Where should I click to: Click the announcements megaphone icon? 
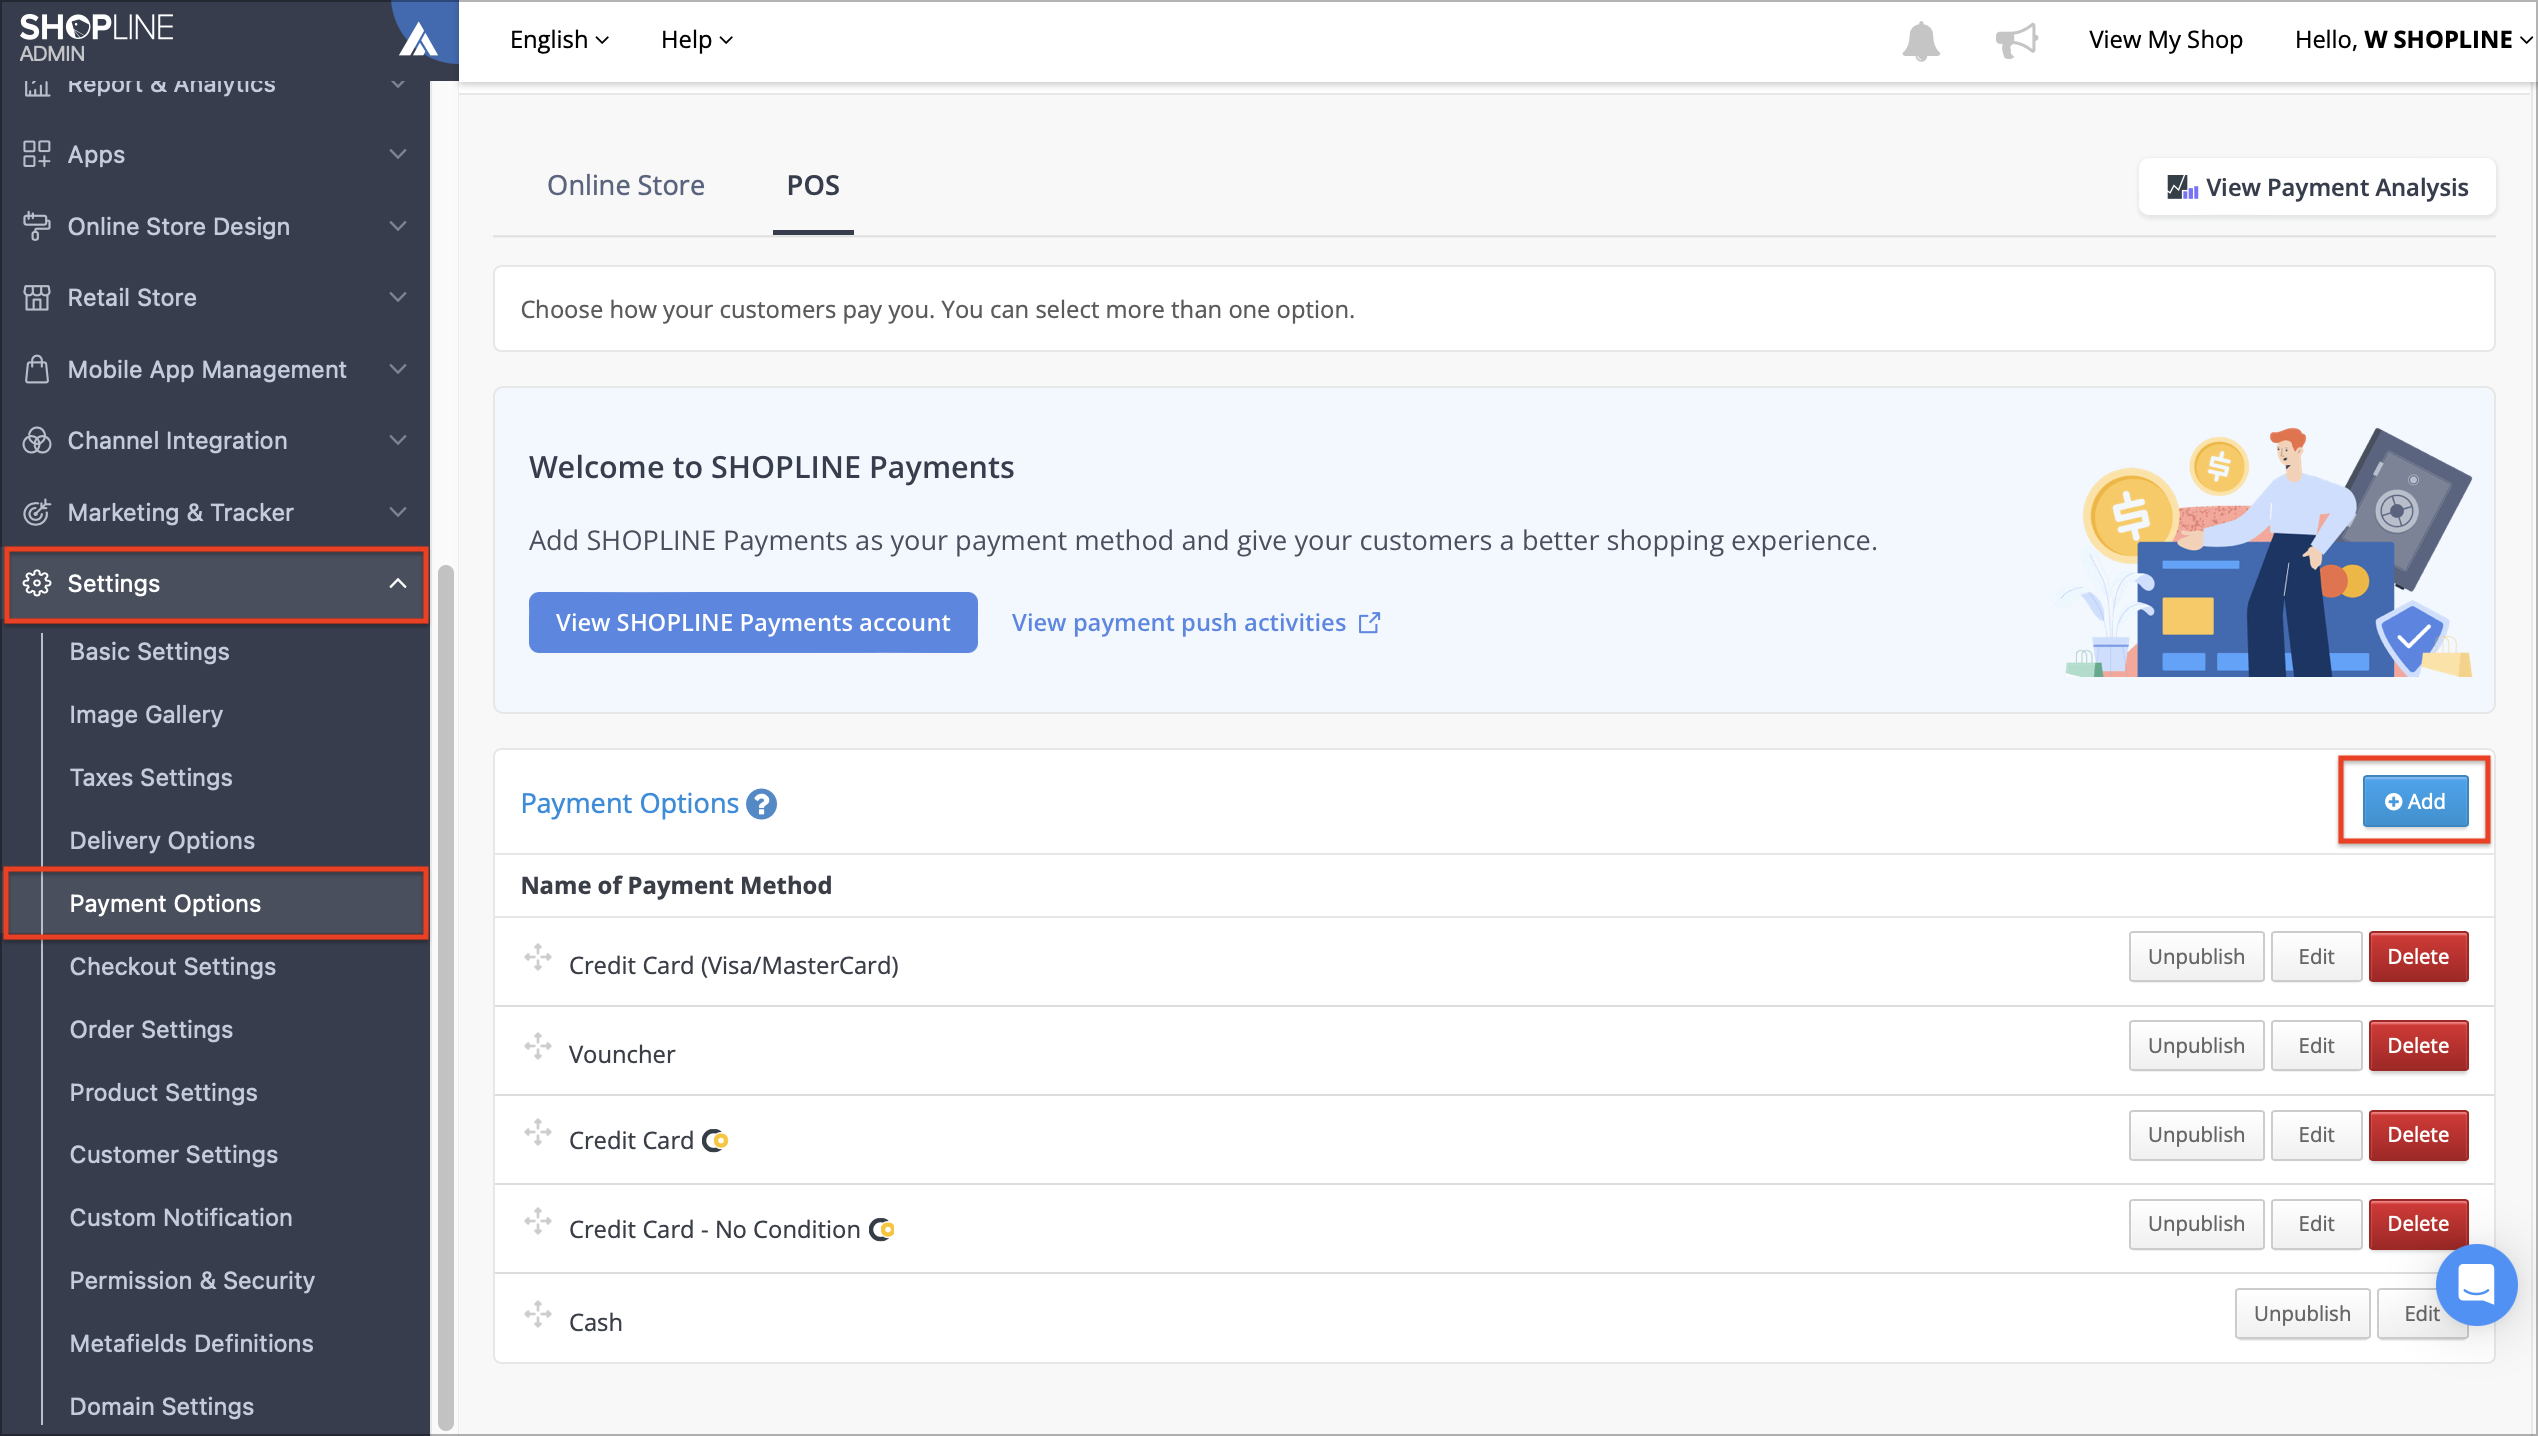coord(2016,40)
